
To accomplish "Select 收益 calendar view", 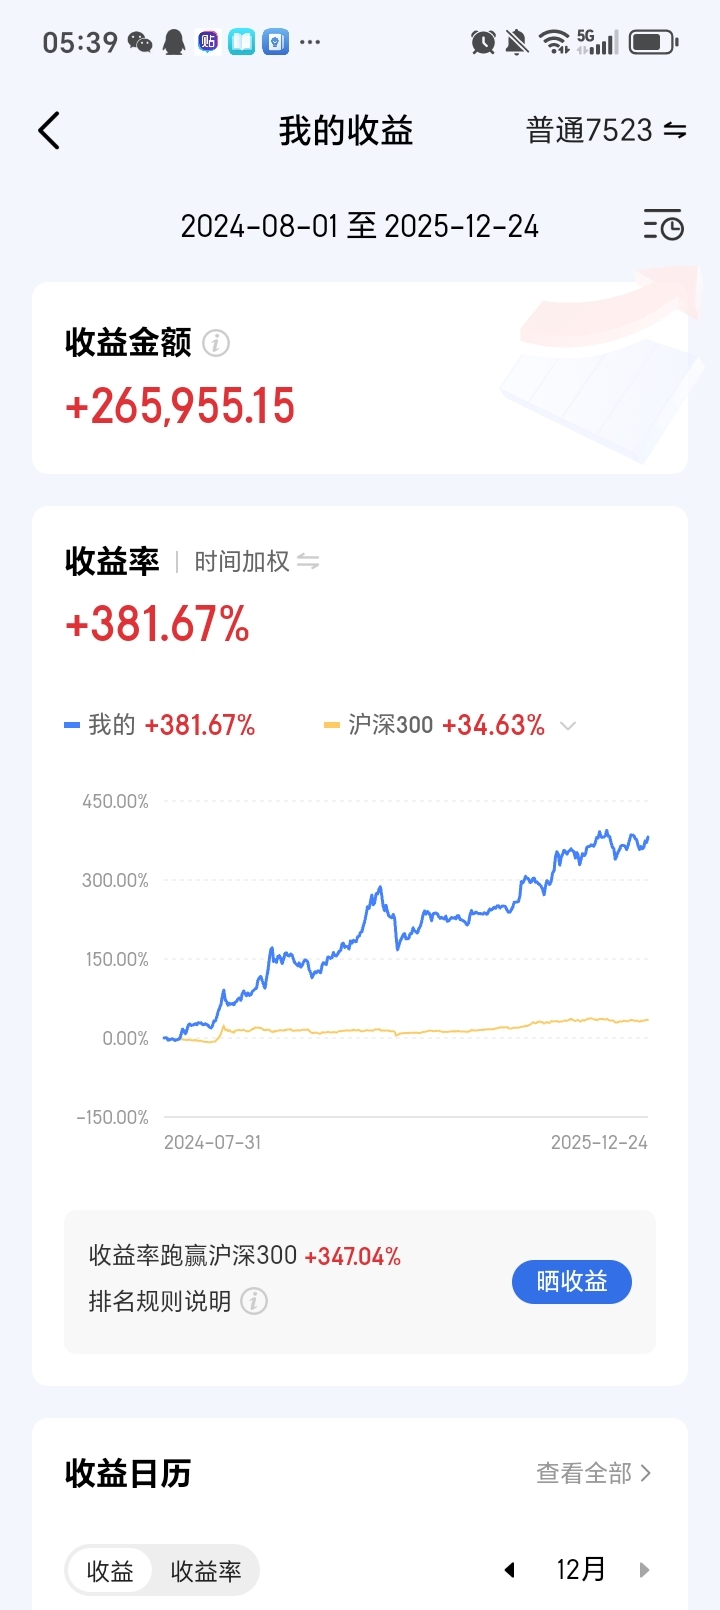I will [x=110, y=1571].
